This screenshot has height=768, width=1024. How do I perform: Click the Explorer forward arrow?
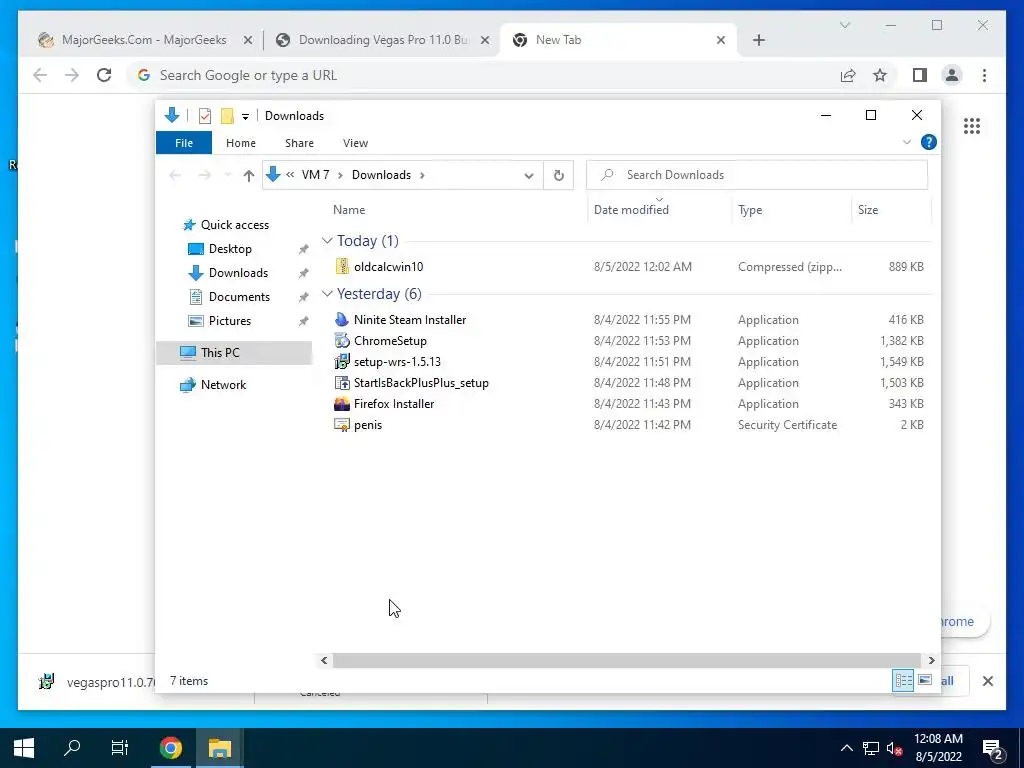204,175
